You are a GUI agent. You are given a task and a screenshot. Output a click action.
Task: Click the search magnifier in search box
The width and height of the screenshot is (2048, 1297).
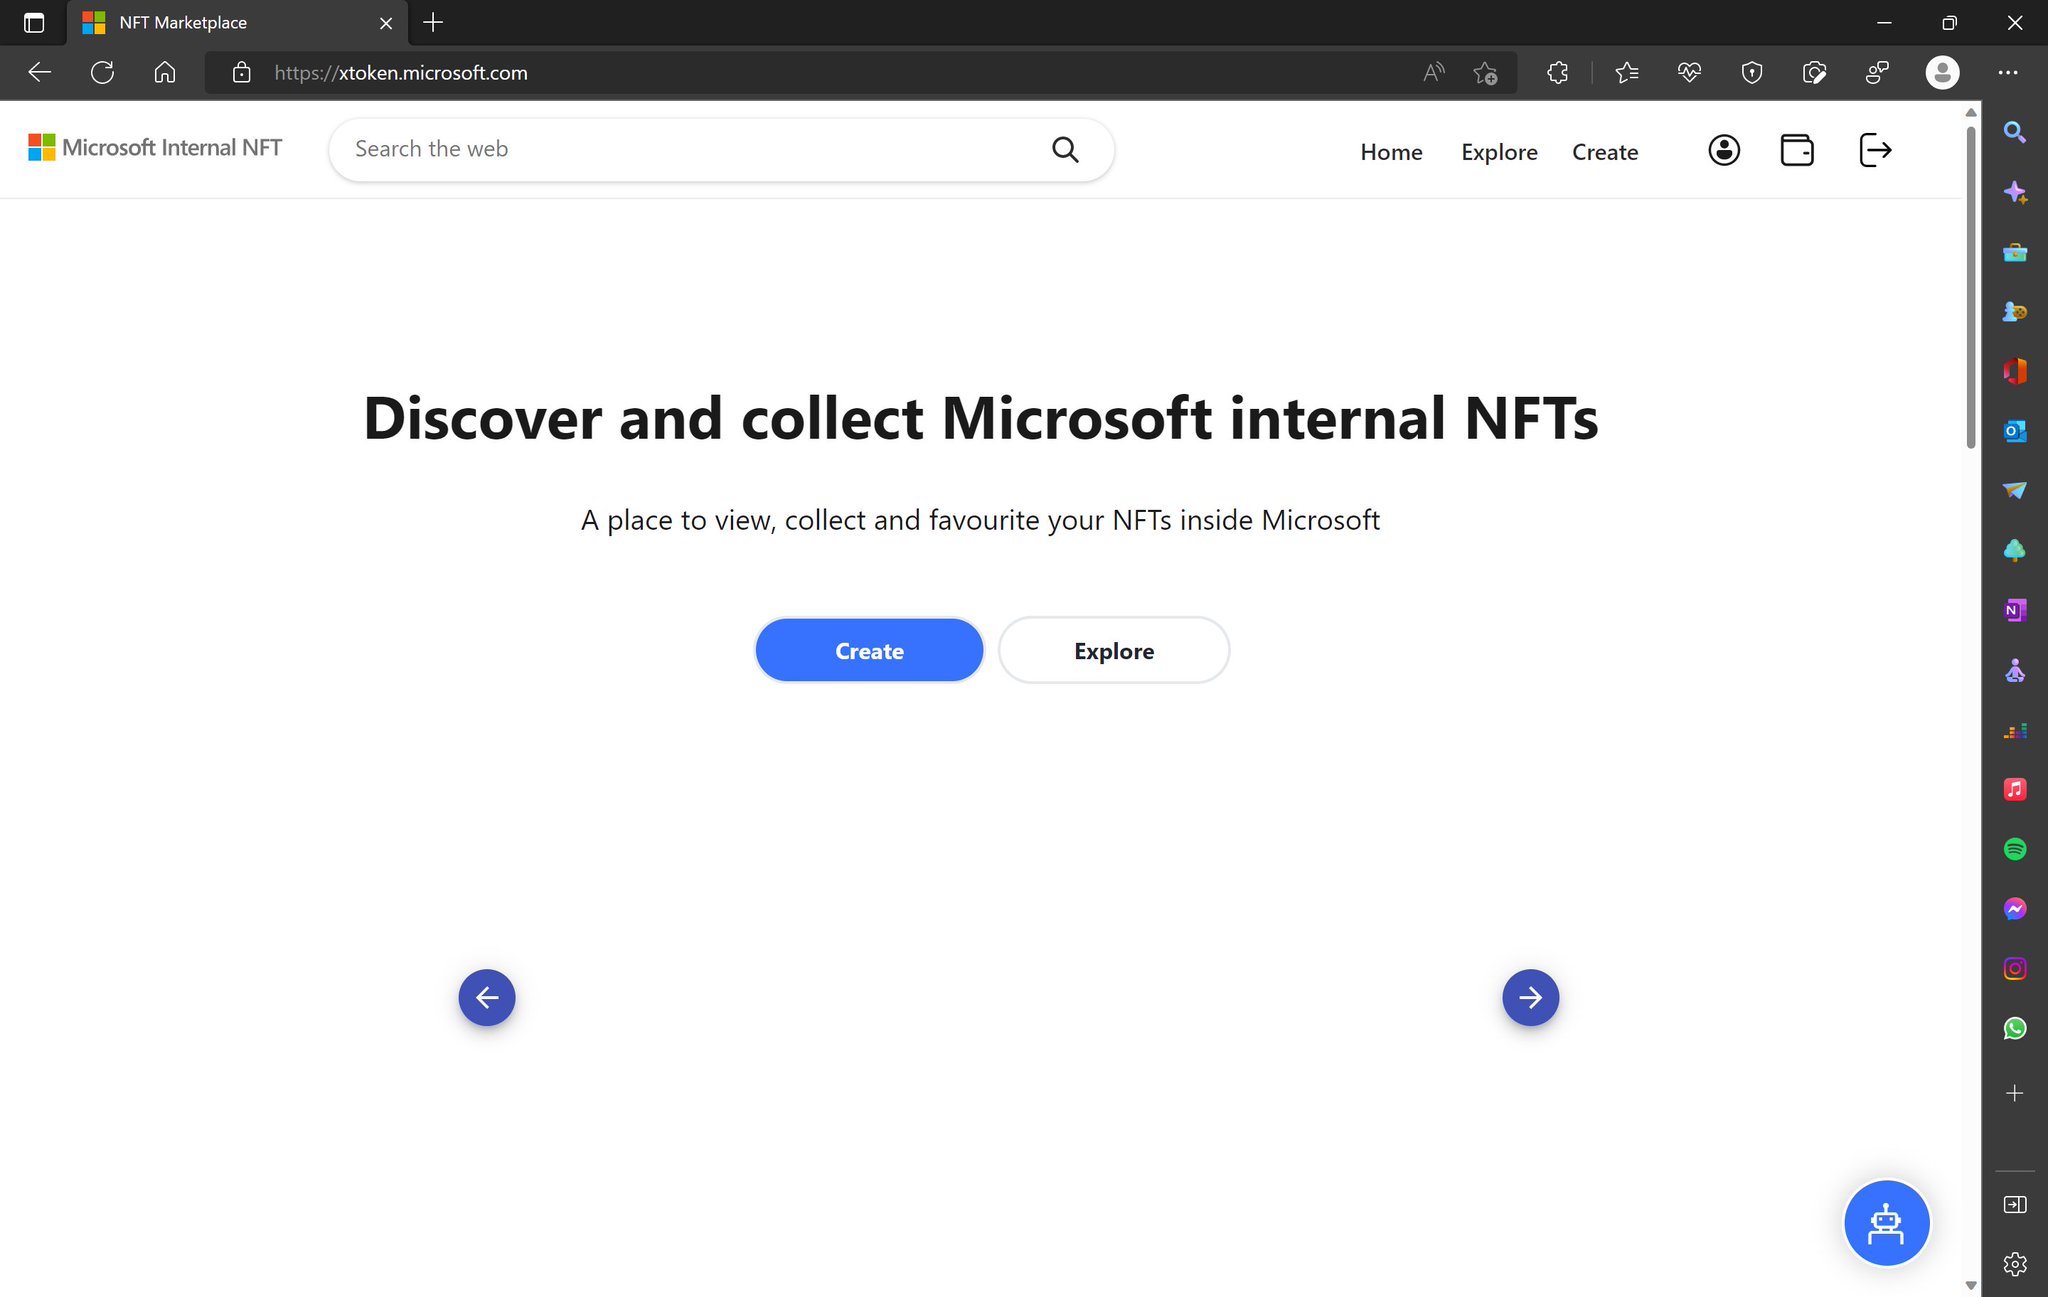click(1065, 150)
